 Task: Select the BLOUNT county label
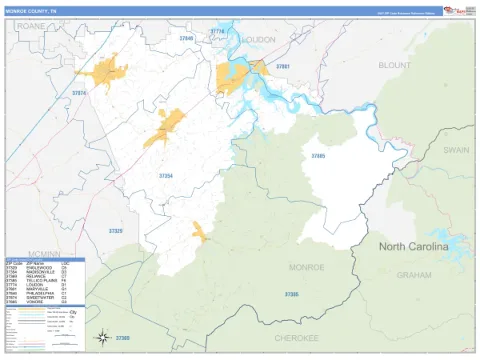point(394,65)
